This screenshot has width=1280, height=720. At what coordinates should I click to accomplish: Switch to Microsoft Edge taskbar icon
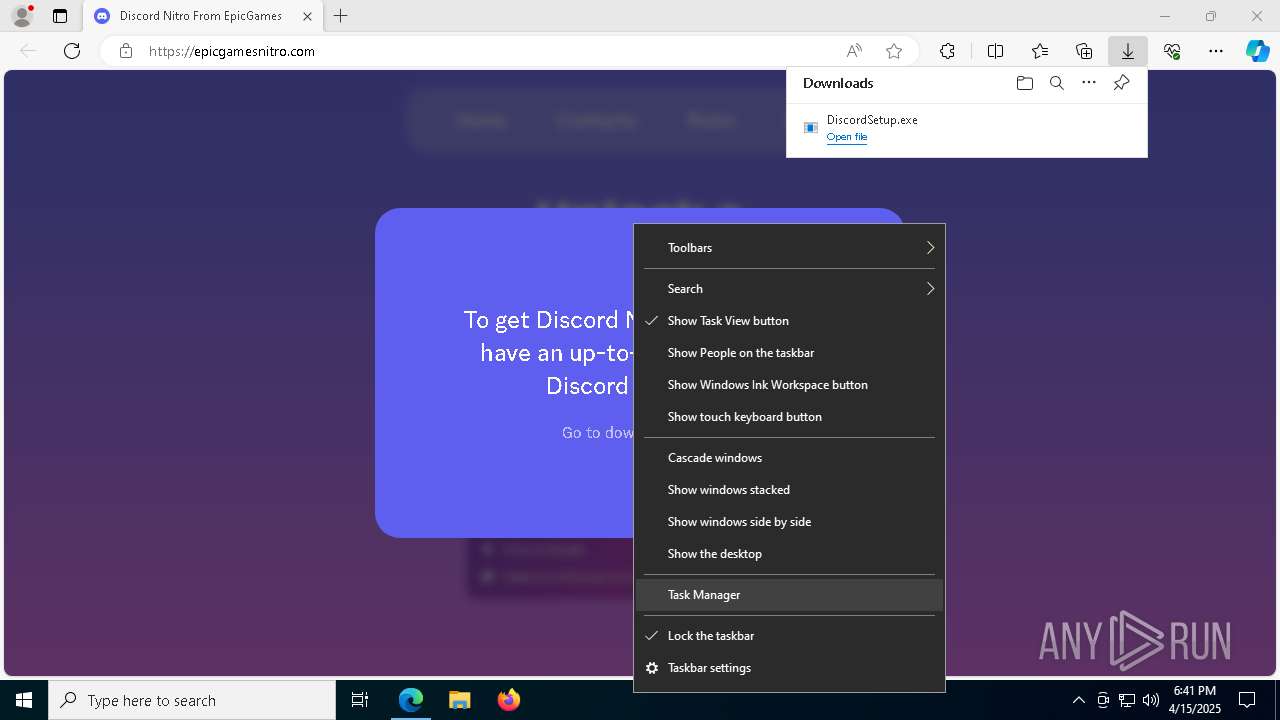tap(411, 700)
